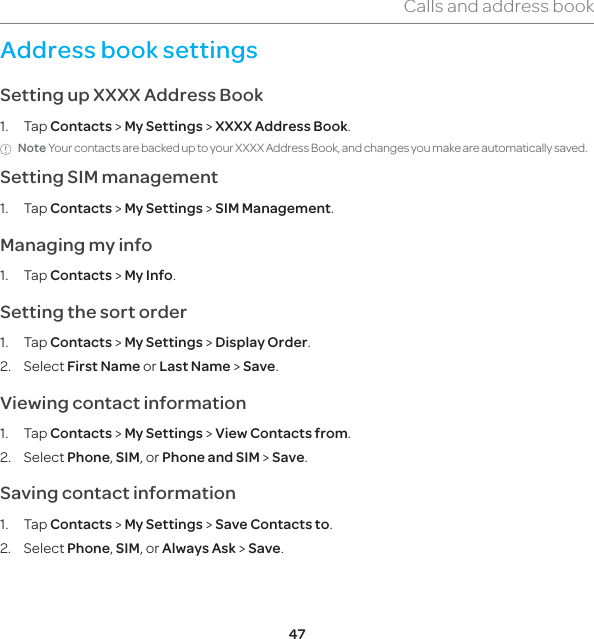Screen dimensions: 594x639
Task: Click the 'Address book settings' title
Action: click(129, 51)
